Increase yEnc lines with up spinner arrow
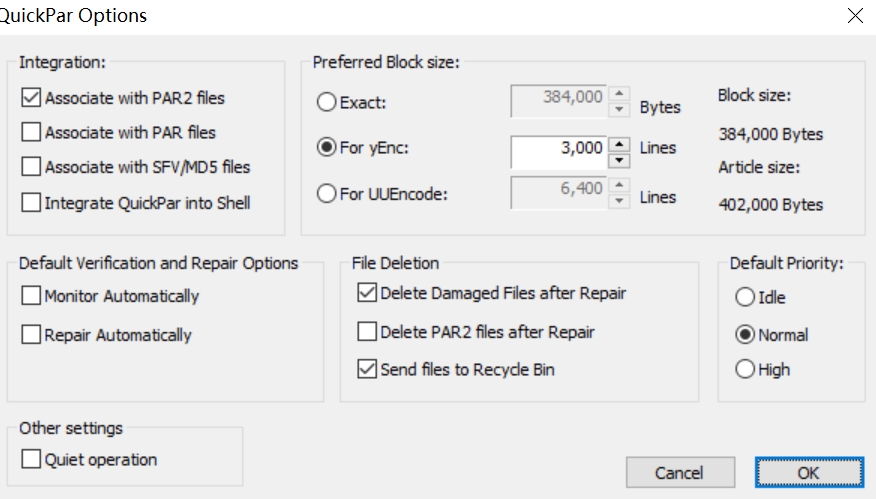 [618, 144]
